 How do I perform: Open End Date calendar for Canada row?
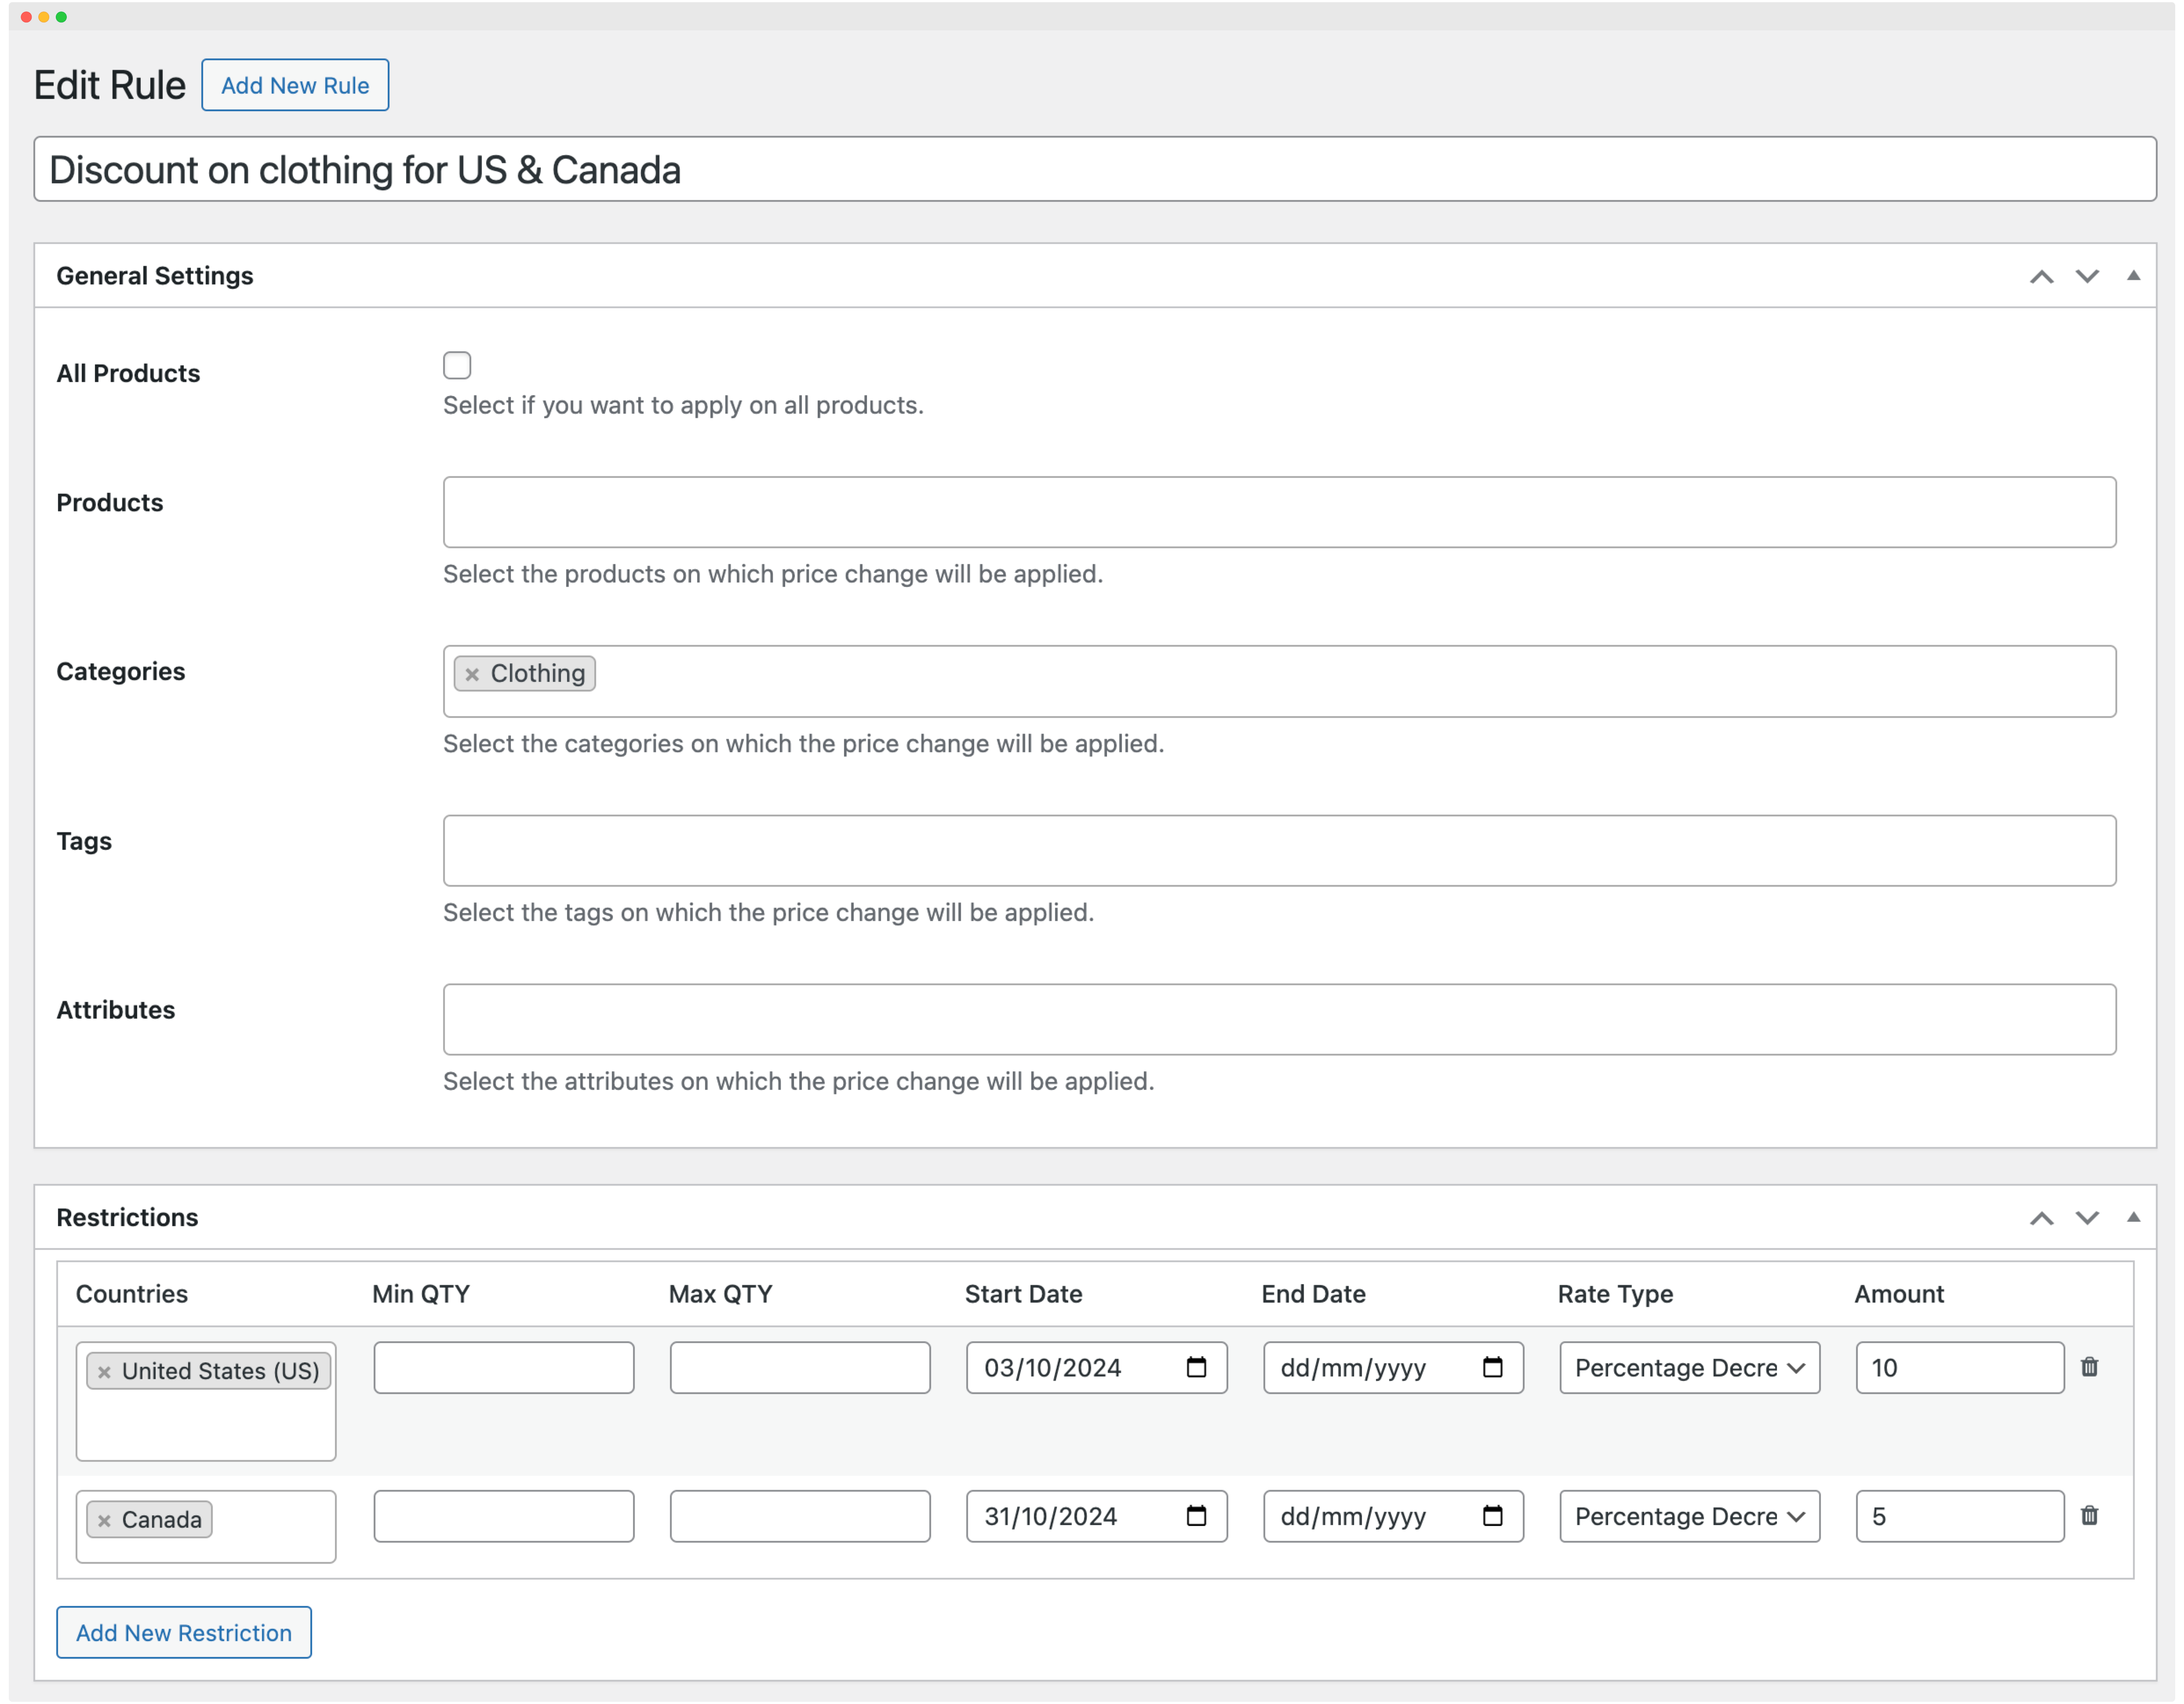point(1492,1516)
